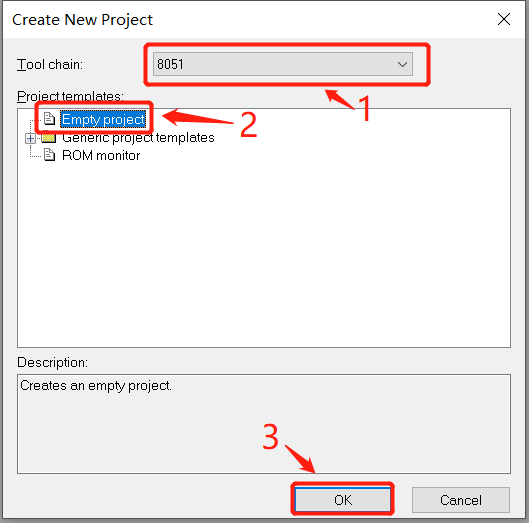This screenshot has width=529, height=523.
Task: Click inside the Description text box
Action: coord(264,424)
